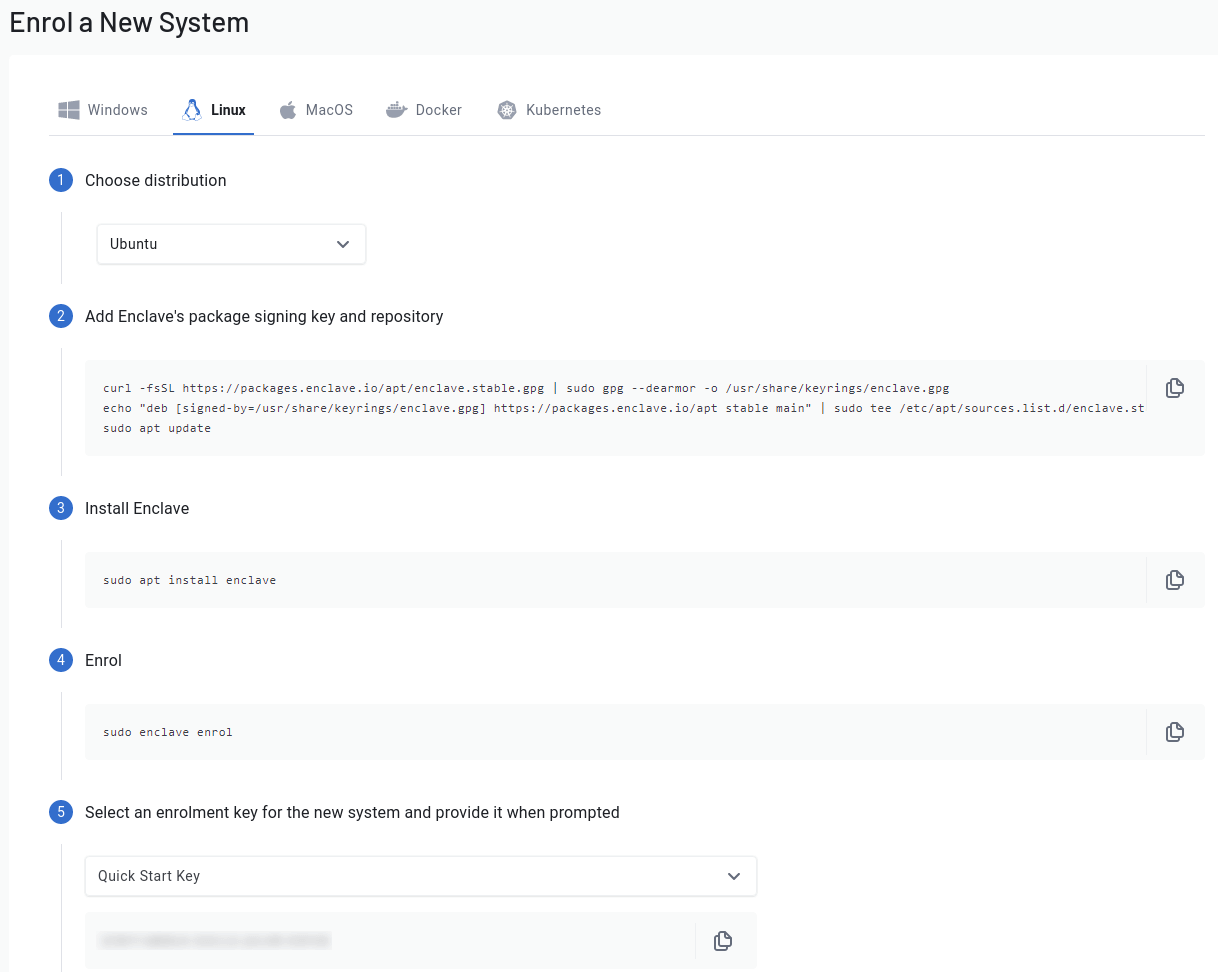The image size is (1218, 972).
Task: Click the curl -fsSL command line
Action: 526,388
